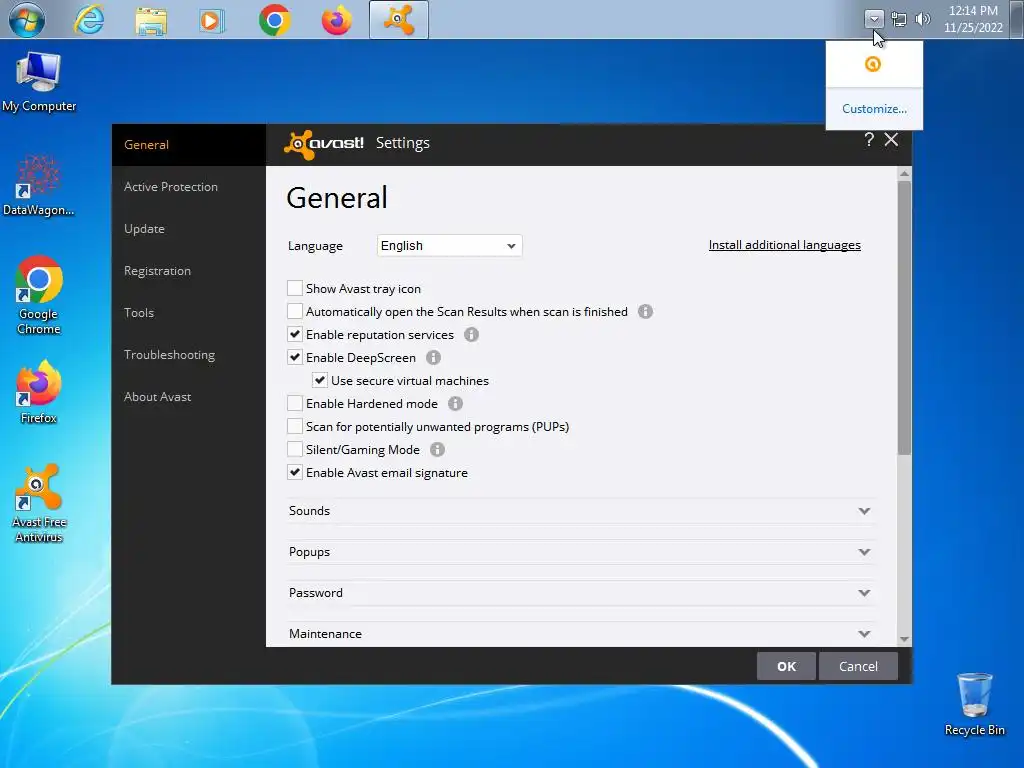Image resolution: width=1024 pixels, height=768 pixels.
Task: Expand the Sounds section
Action: [580, 511]
